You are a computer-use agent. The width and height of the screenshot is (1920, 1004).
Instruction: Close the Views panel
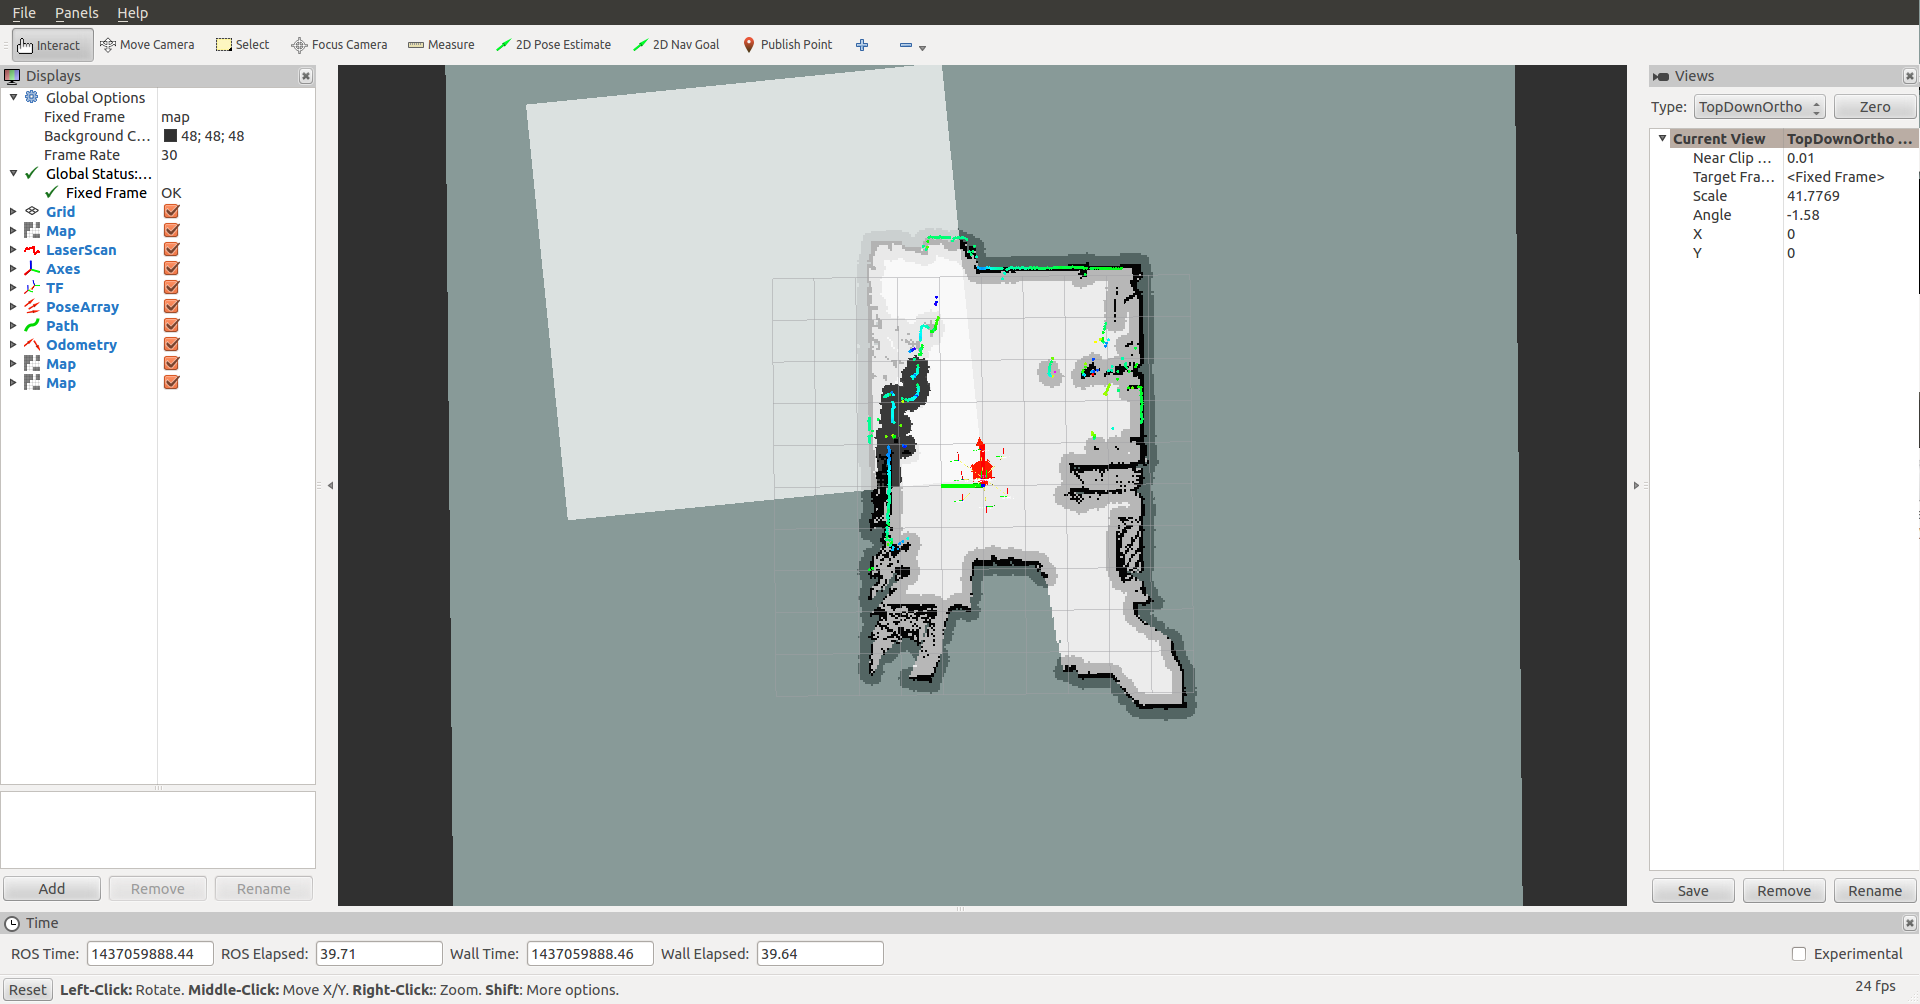[1909, 76]
